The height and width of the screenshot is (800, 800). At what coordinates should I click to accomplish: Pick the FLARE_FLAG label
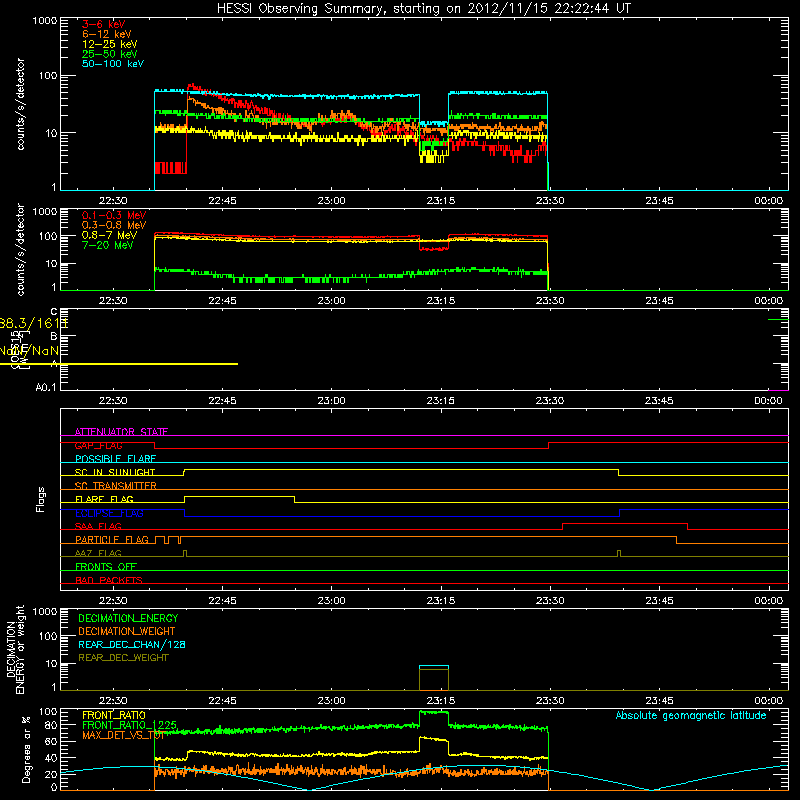(104, 499)
